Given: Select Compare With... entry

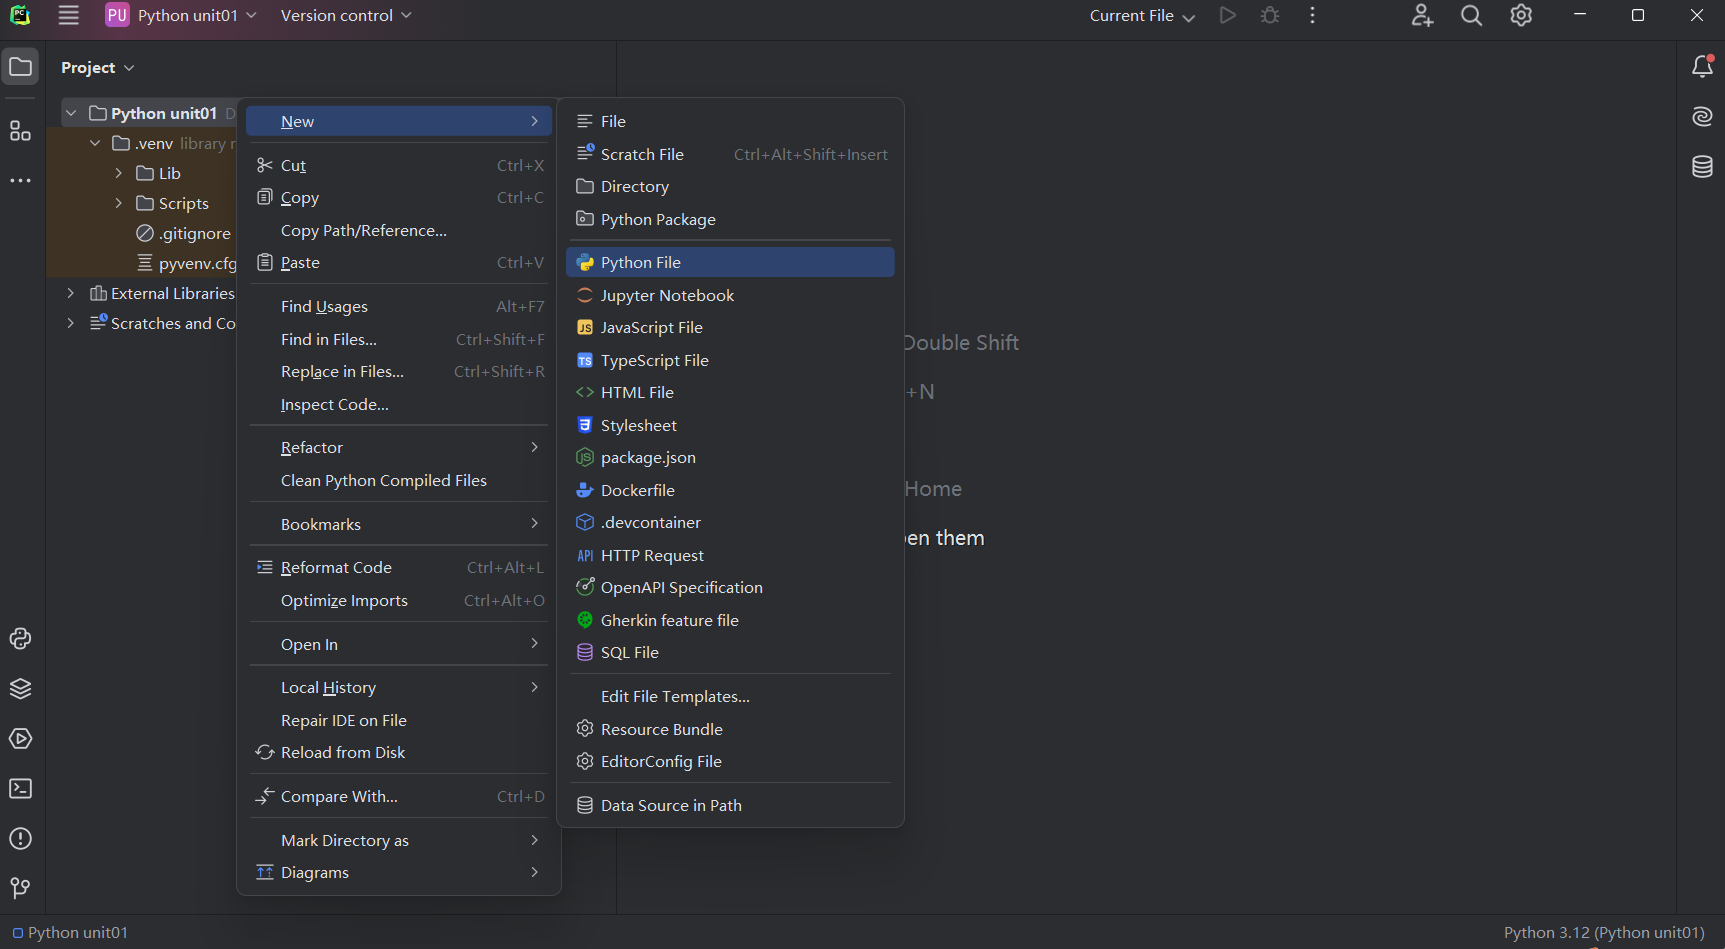Looking at the screenshot, I should 400,797.
